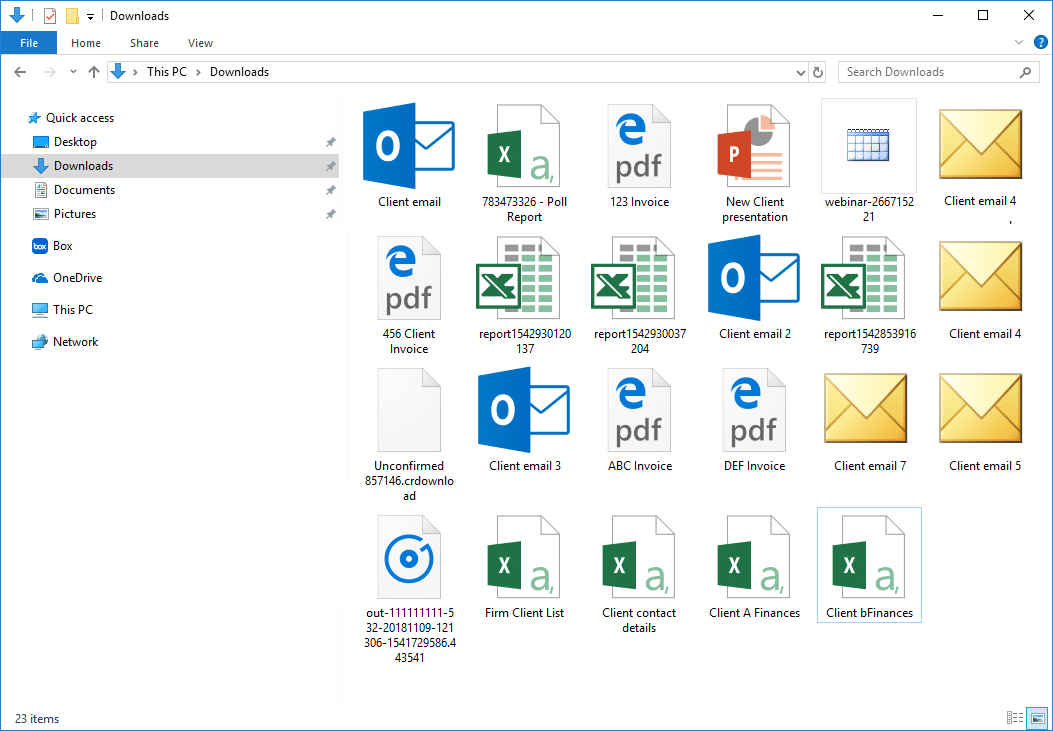Open the Recent locations dropdown

(73, 72)
